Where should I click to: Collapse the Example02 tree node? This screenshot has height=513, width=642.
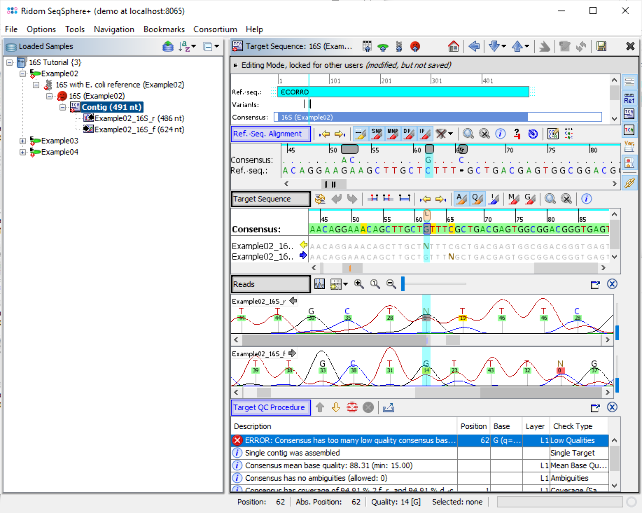23,74
